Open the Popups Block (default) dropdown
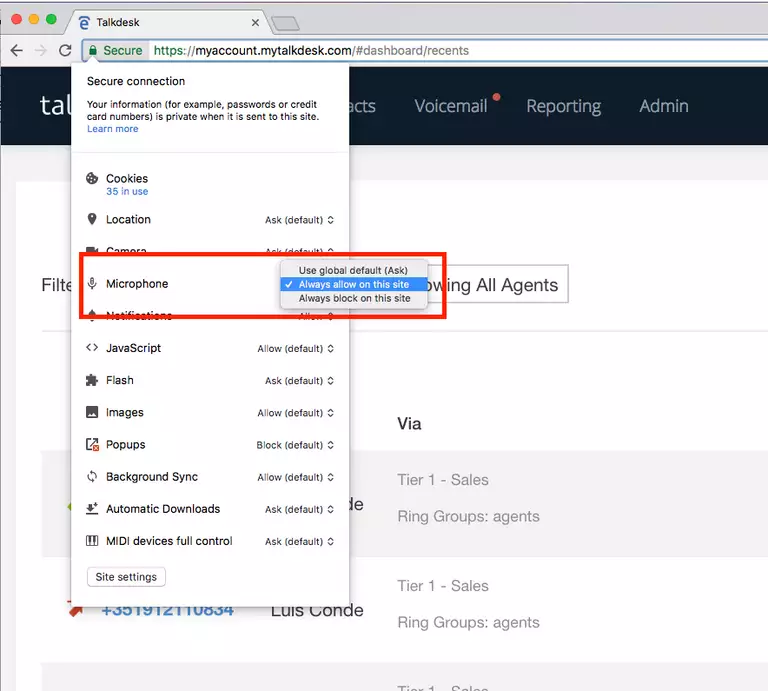 pos(295,445)
